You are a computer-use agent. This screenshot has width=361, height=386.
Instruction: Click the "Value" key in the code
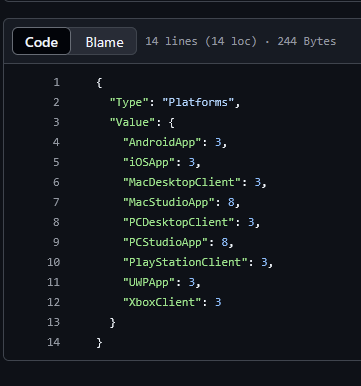[132, 122]
